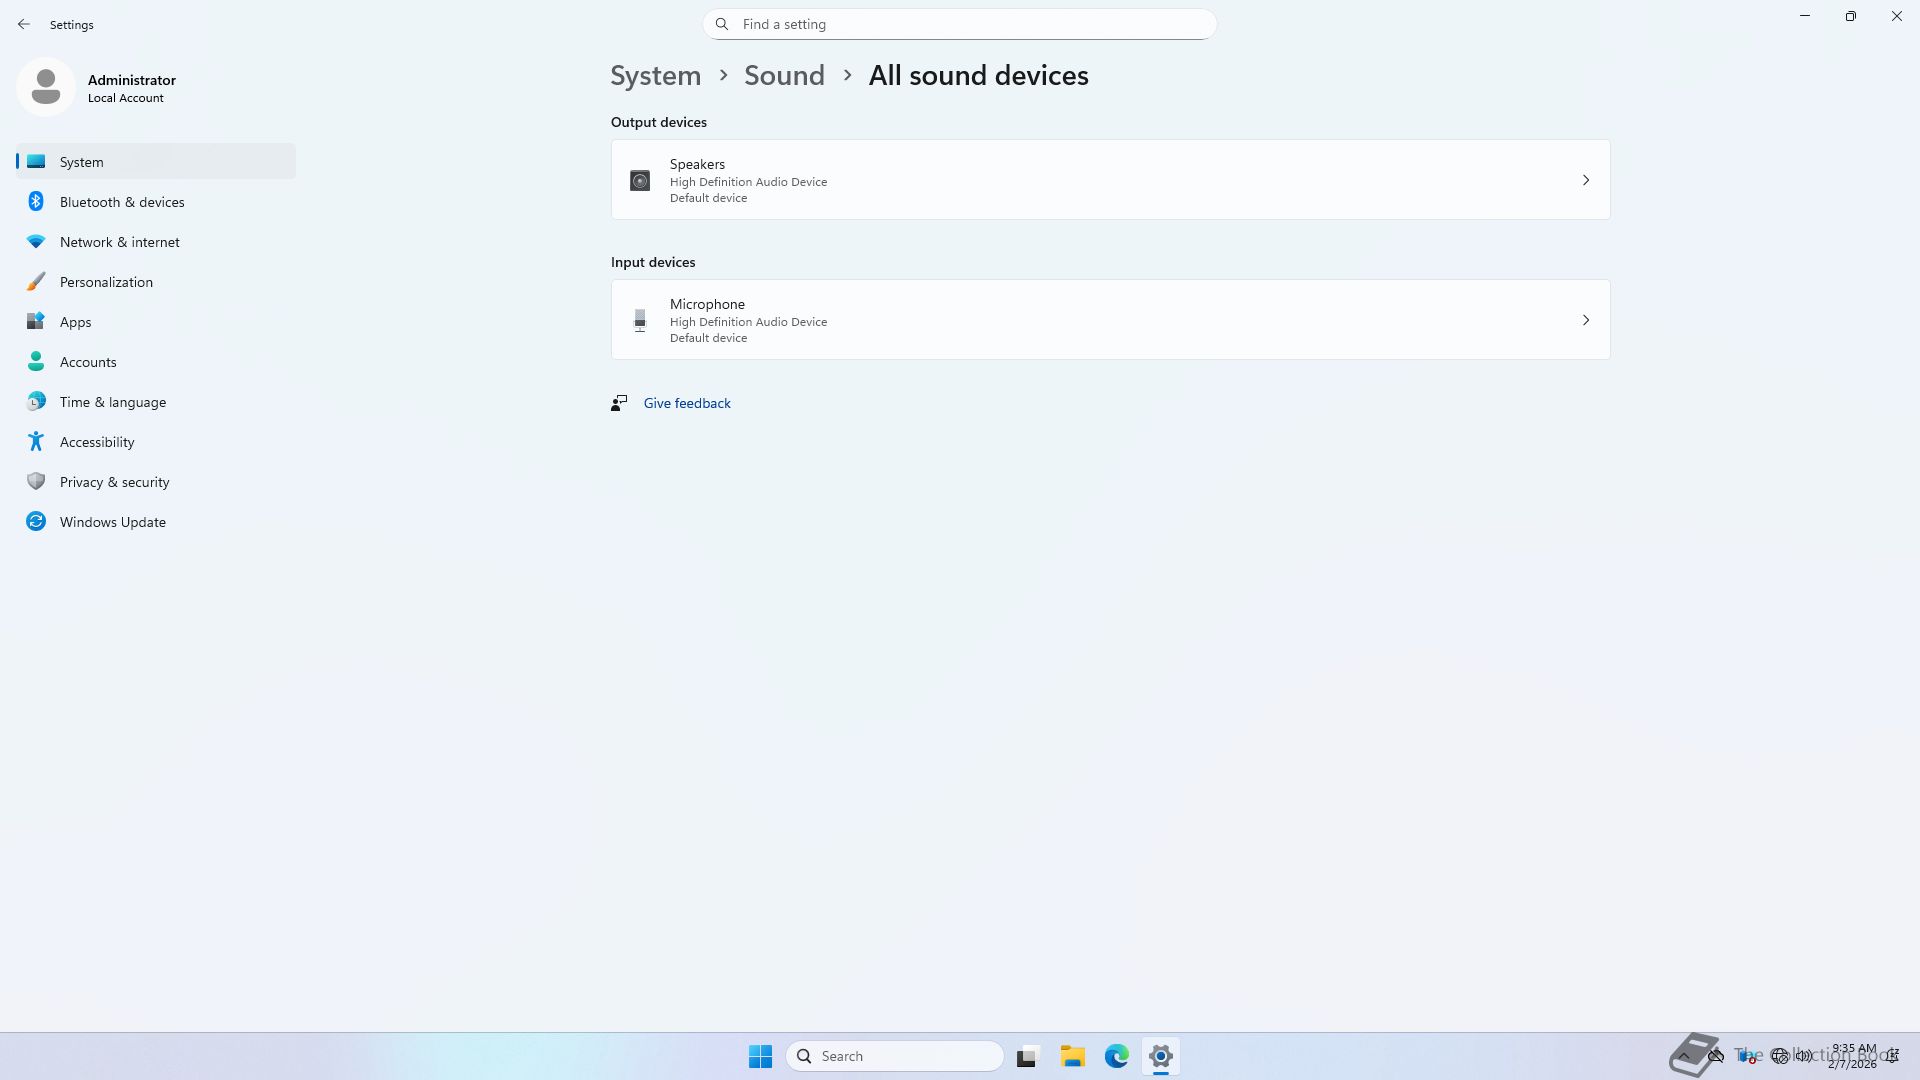
Task: Click the Administrator profile picture
Action: point(46,87)
